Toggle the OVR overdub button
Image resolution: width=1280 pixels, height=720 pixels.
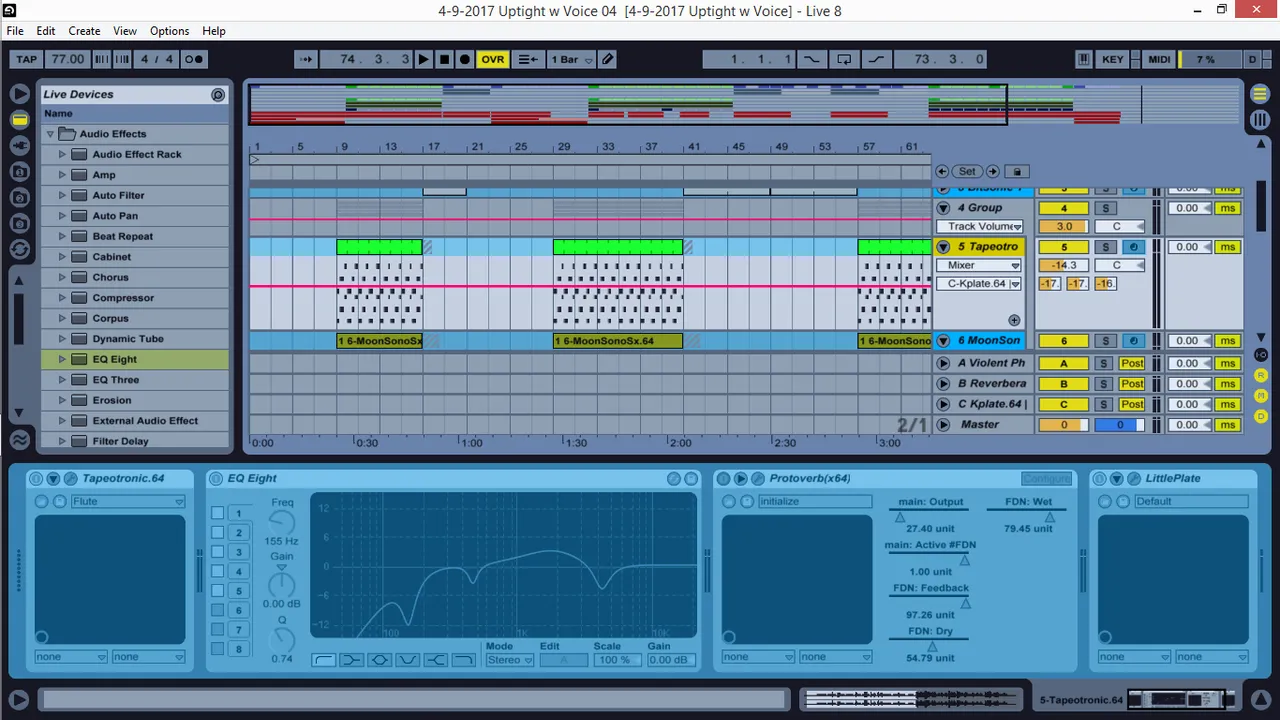point(493,59)
